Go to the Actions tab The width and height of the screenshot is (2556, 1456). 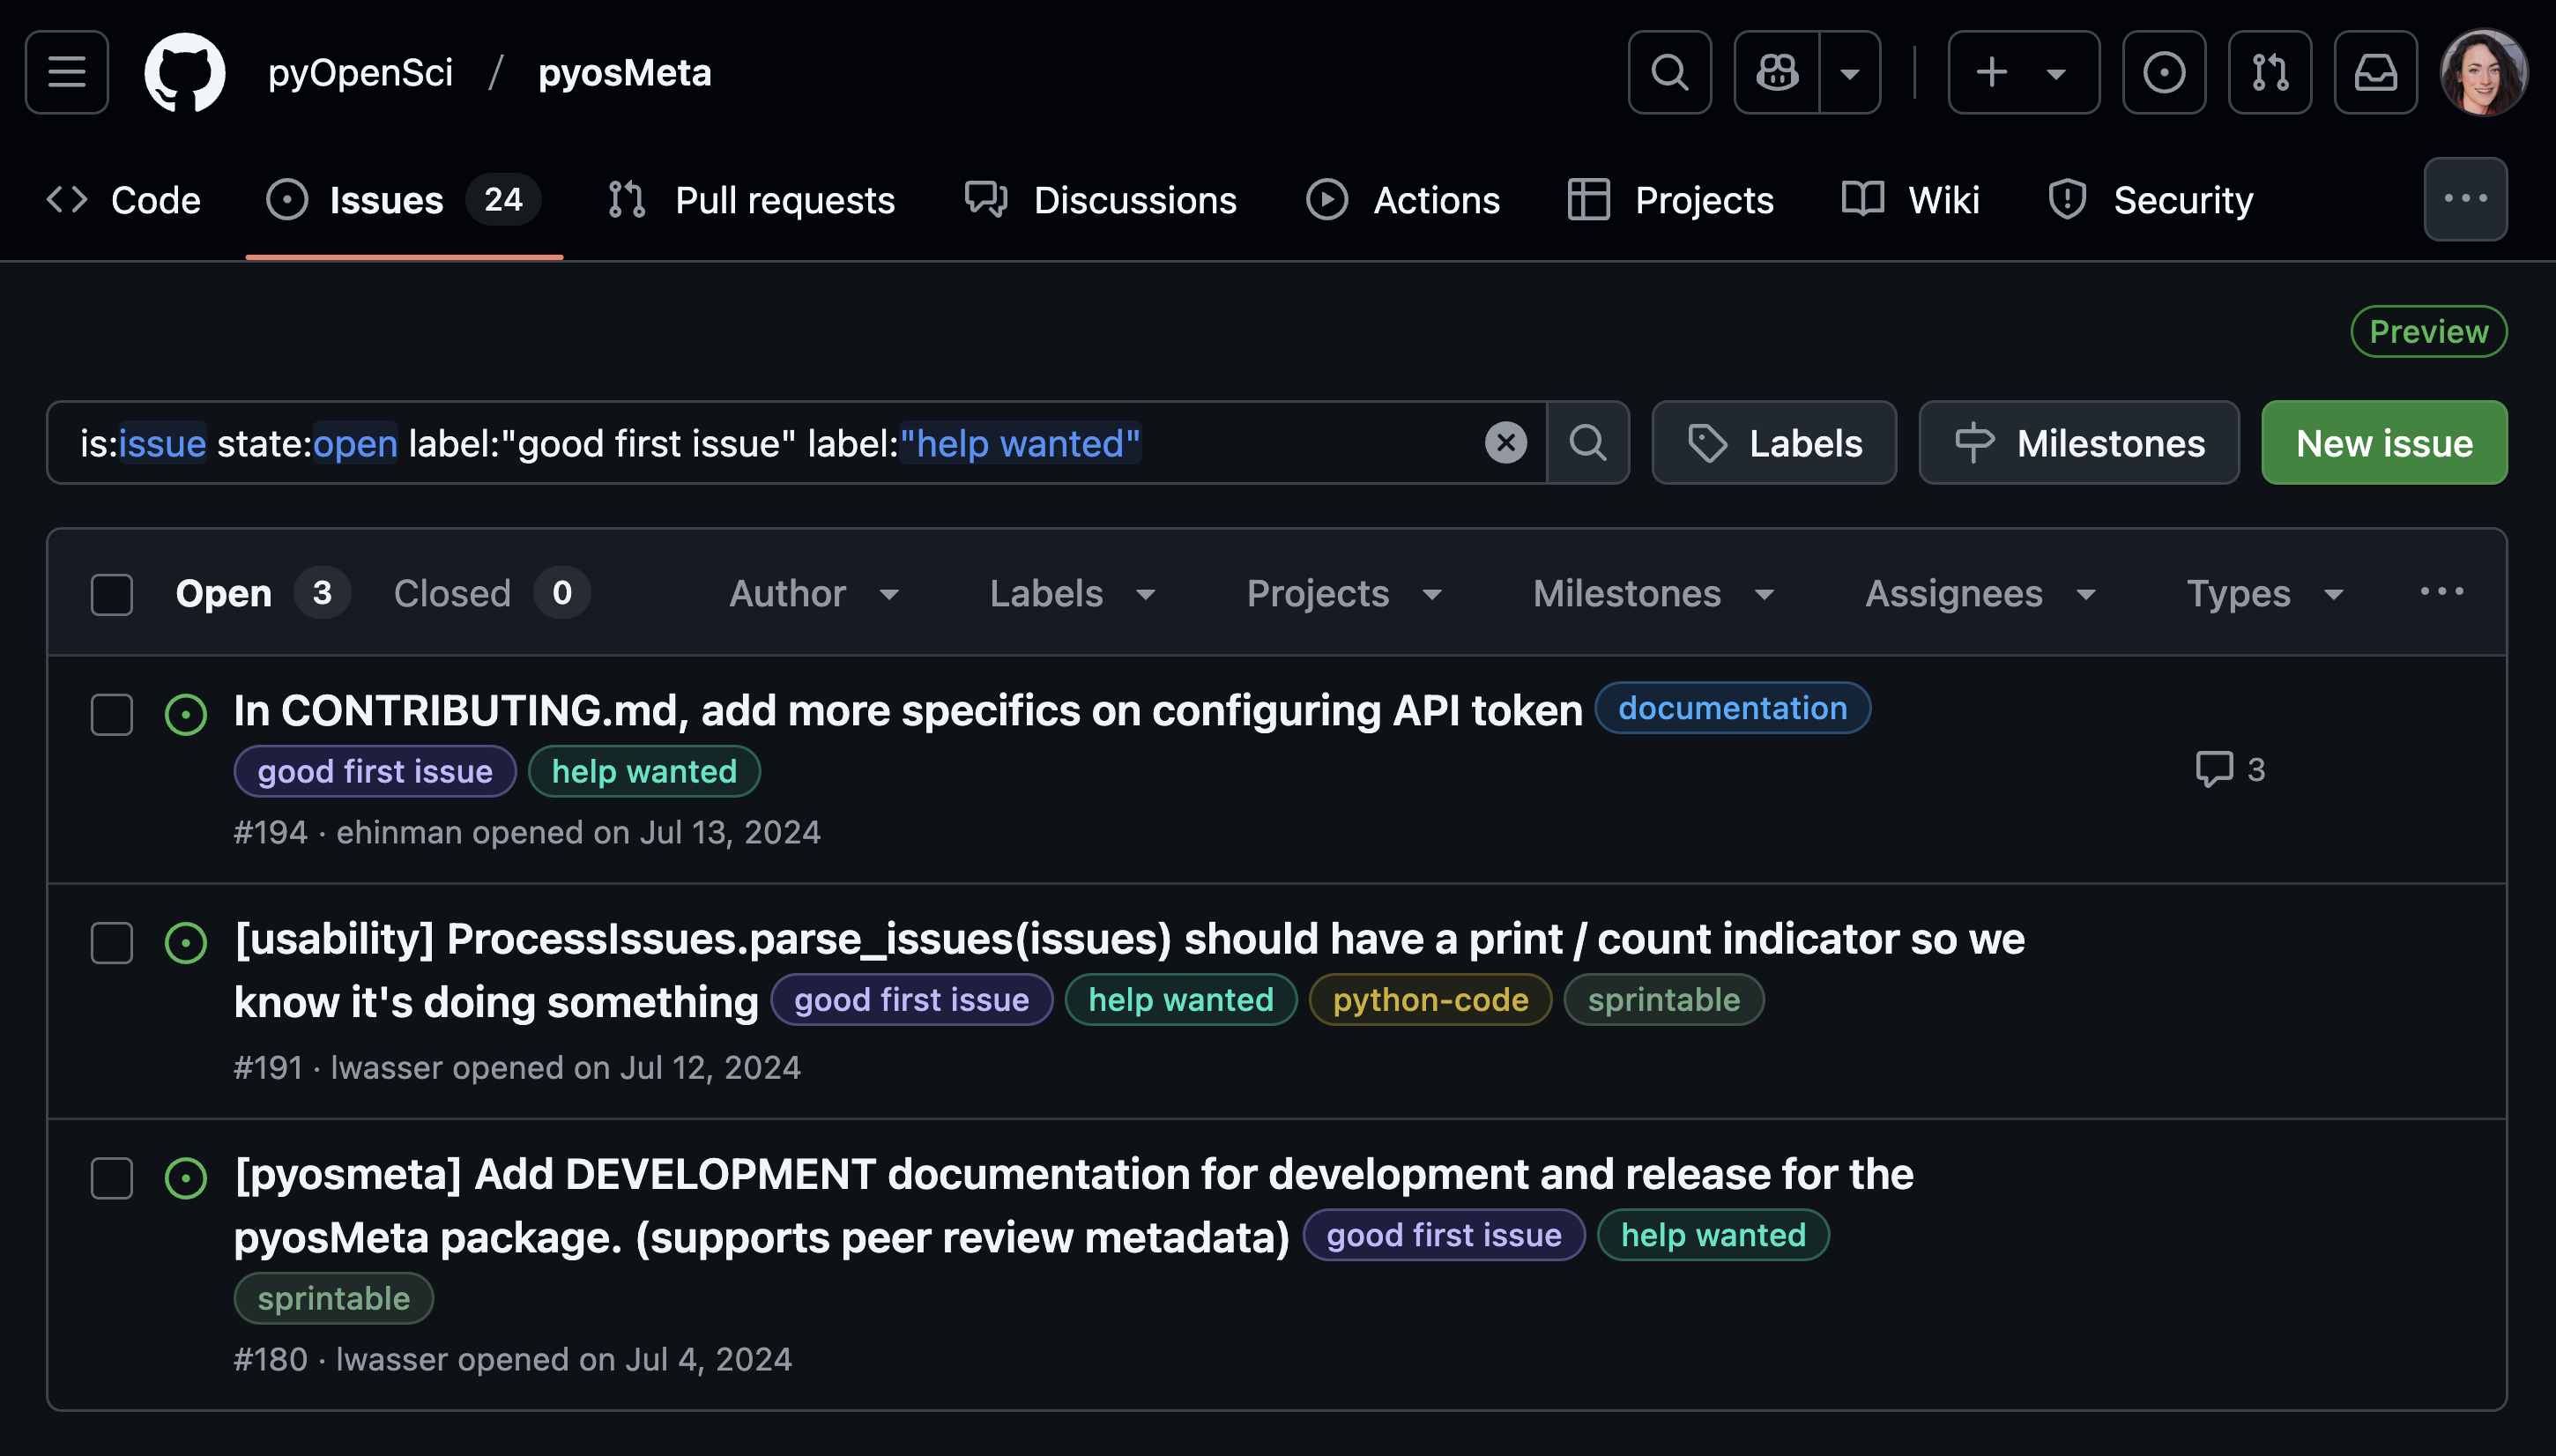point(1403,200)
